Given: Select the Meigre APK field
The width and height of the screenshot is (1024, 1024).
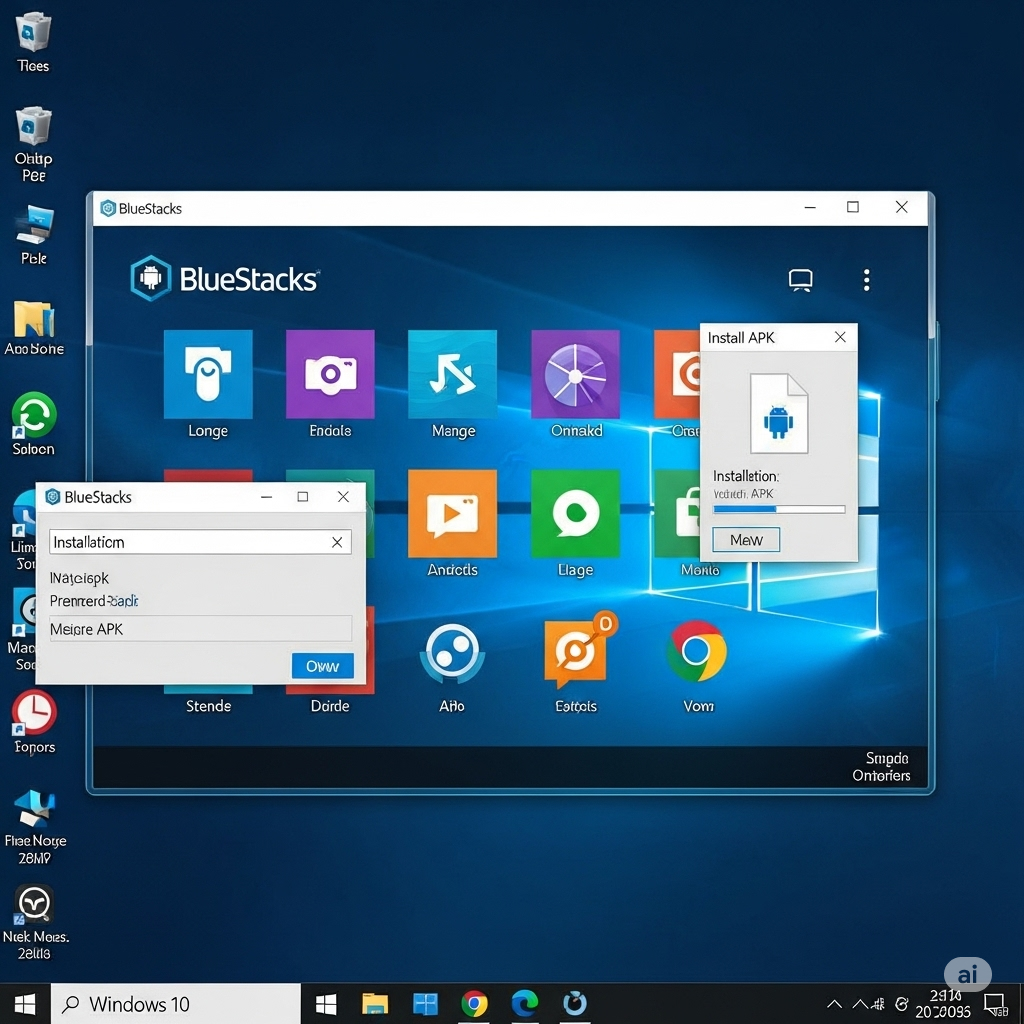Looking at the screenshot, I should coord(200,629).
